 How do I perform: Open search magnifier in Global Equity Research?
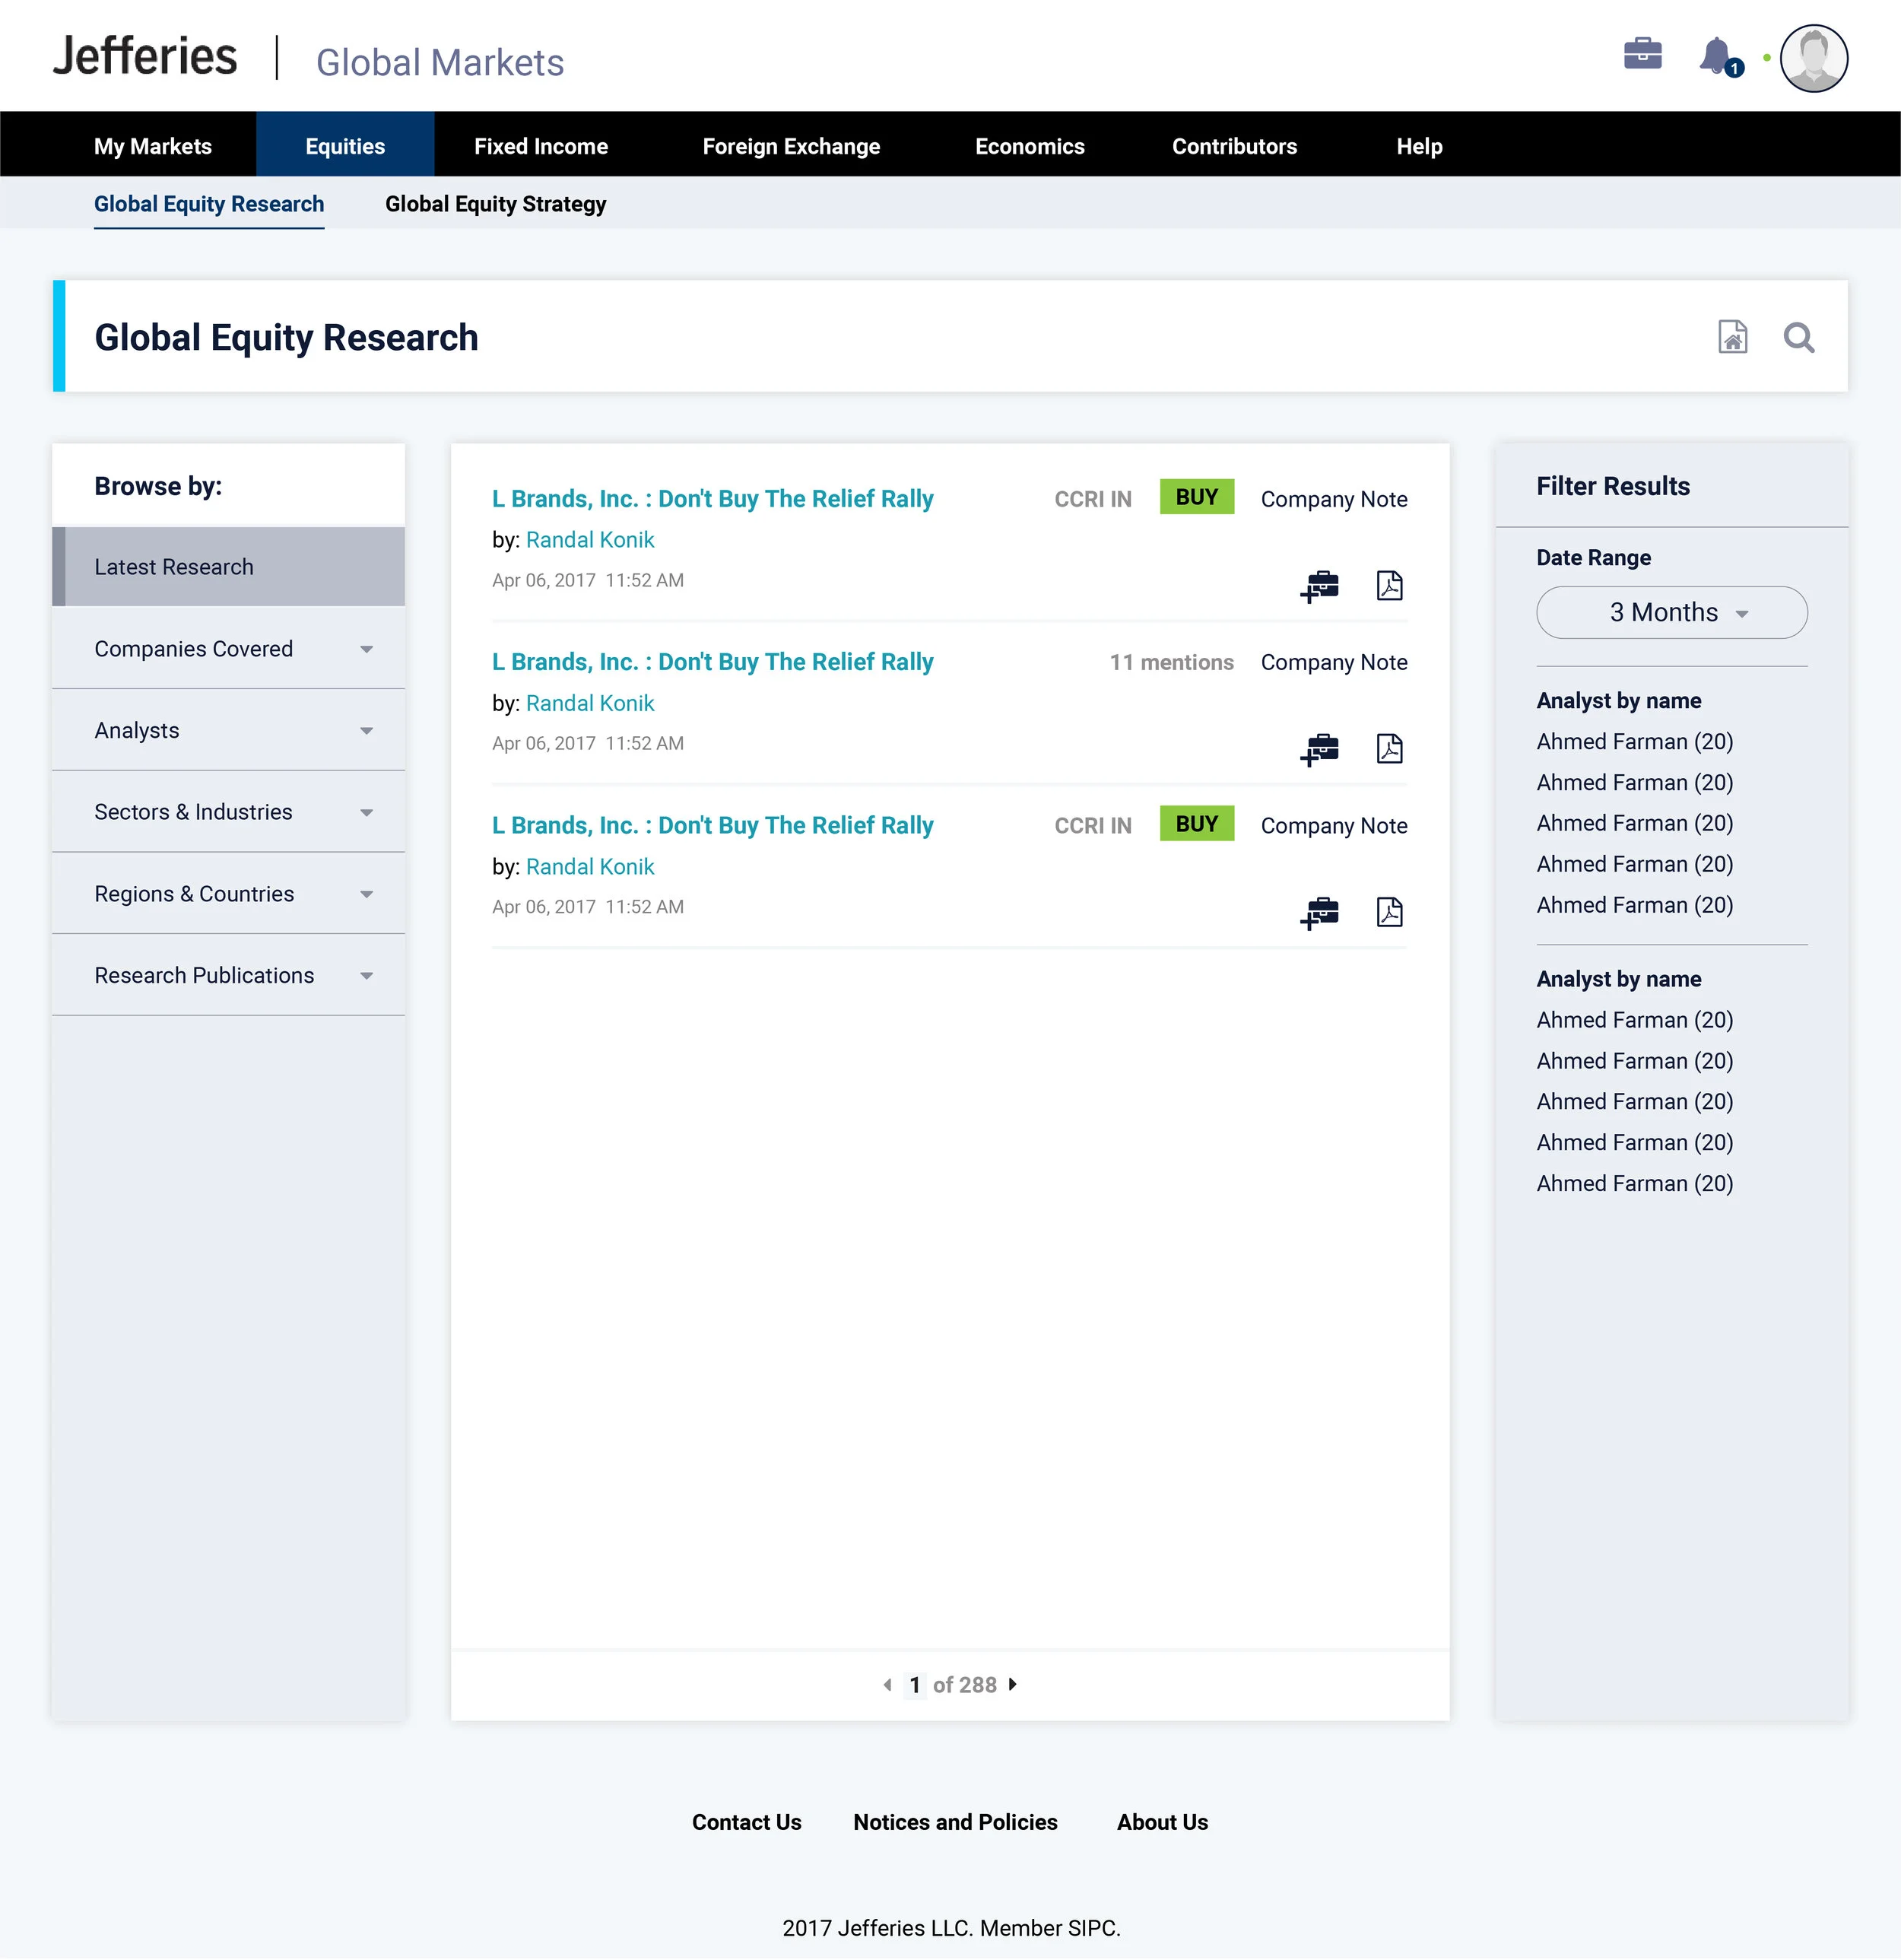pyautogui.click(x=1798, y=337)
